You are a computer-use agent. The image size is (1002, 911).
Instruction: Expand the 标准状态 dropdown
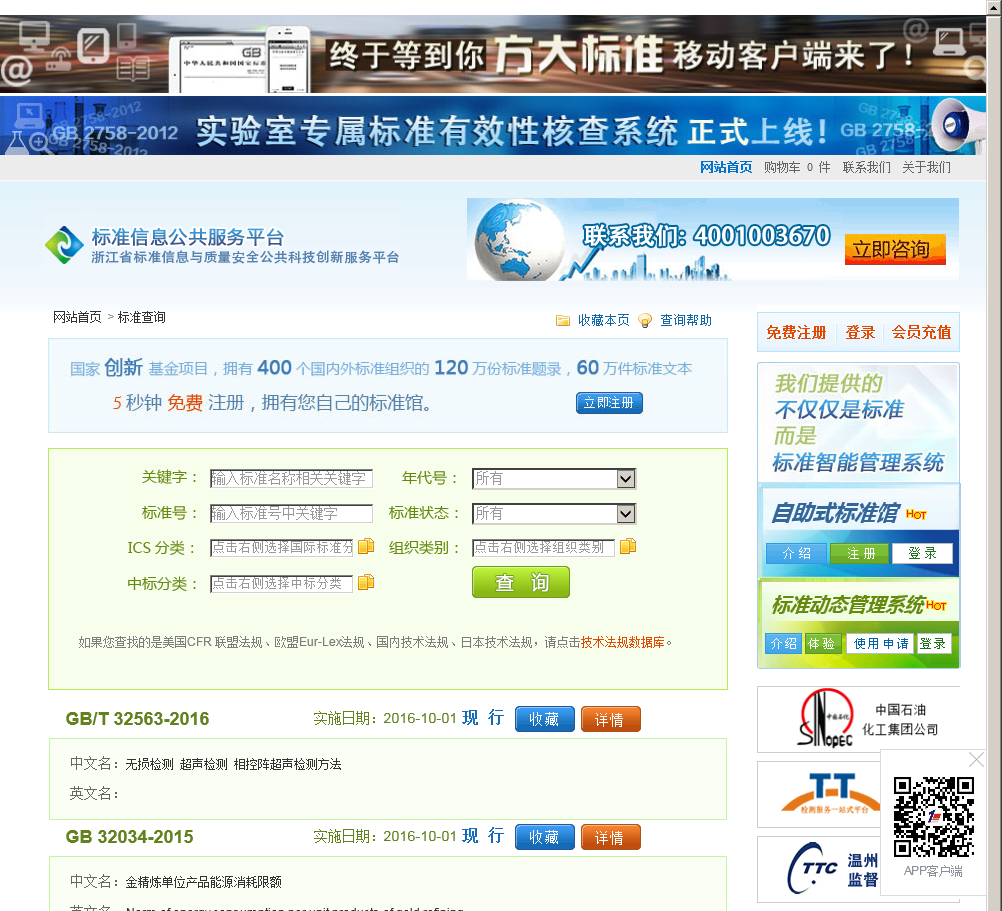[626, 513]
